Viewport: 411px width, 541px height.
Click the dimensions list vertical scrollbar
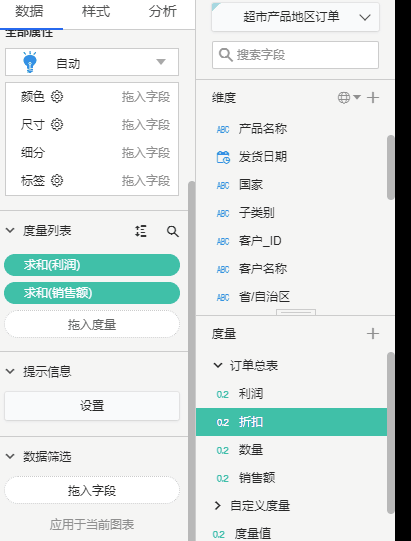pos(390,167)
